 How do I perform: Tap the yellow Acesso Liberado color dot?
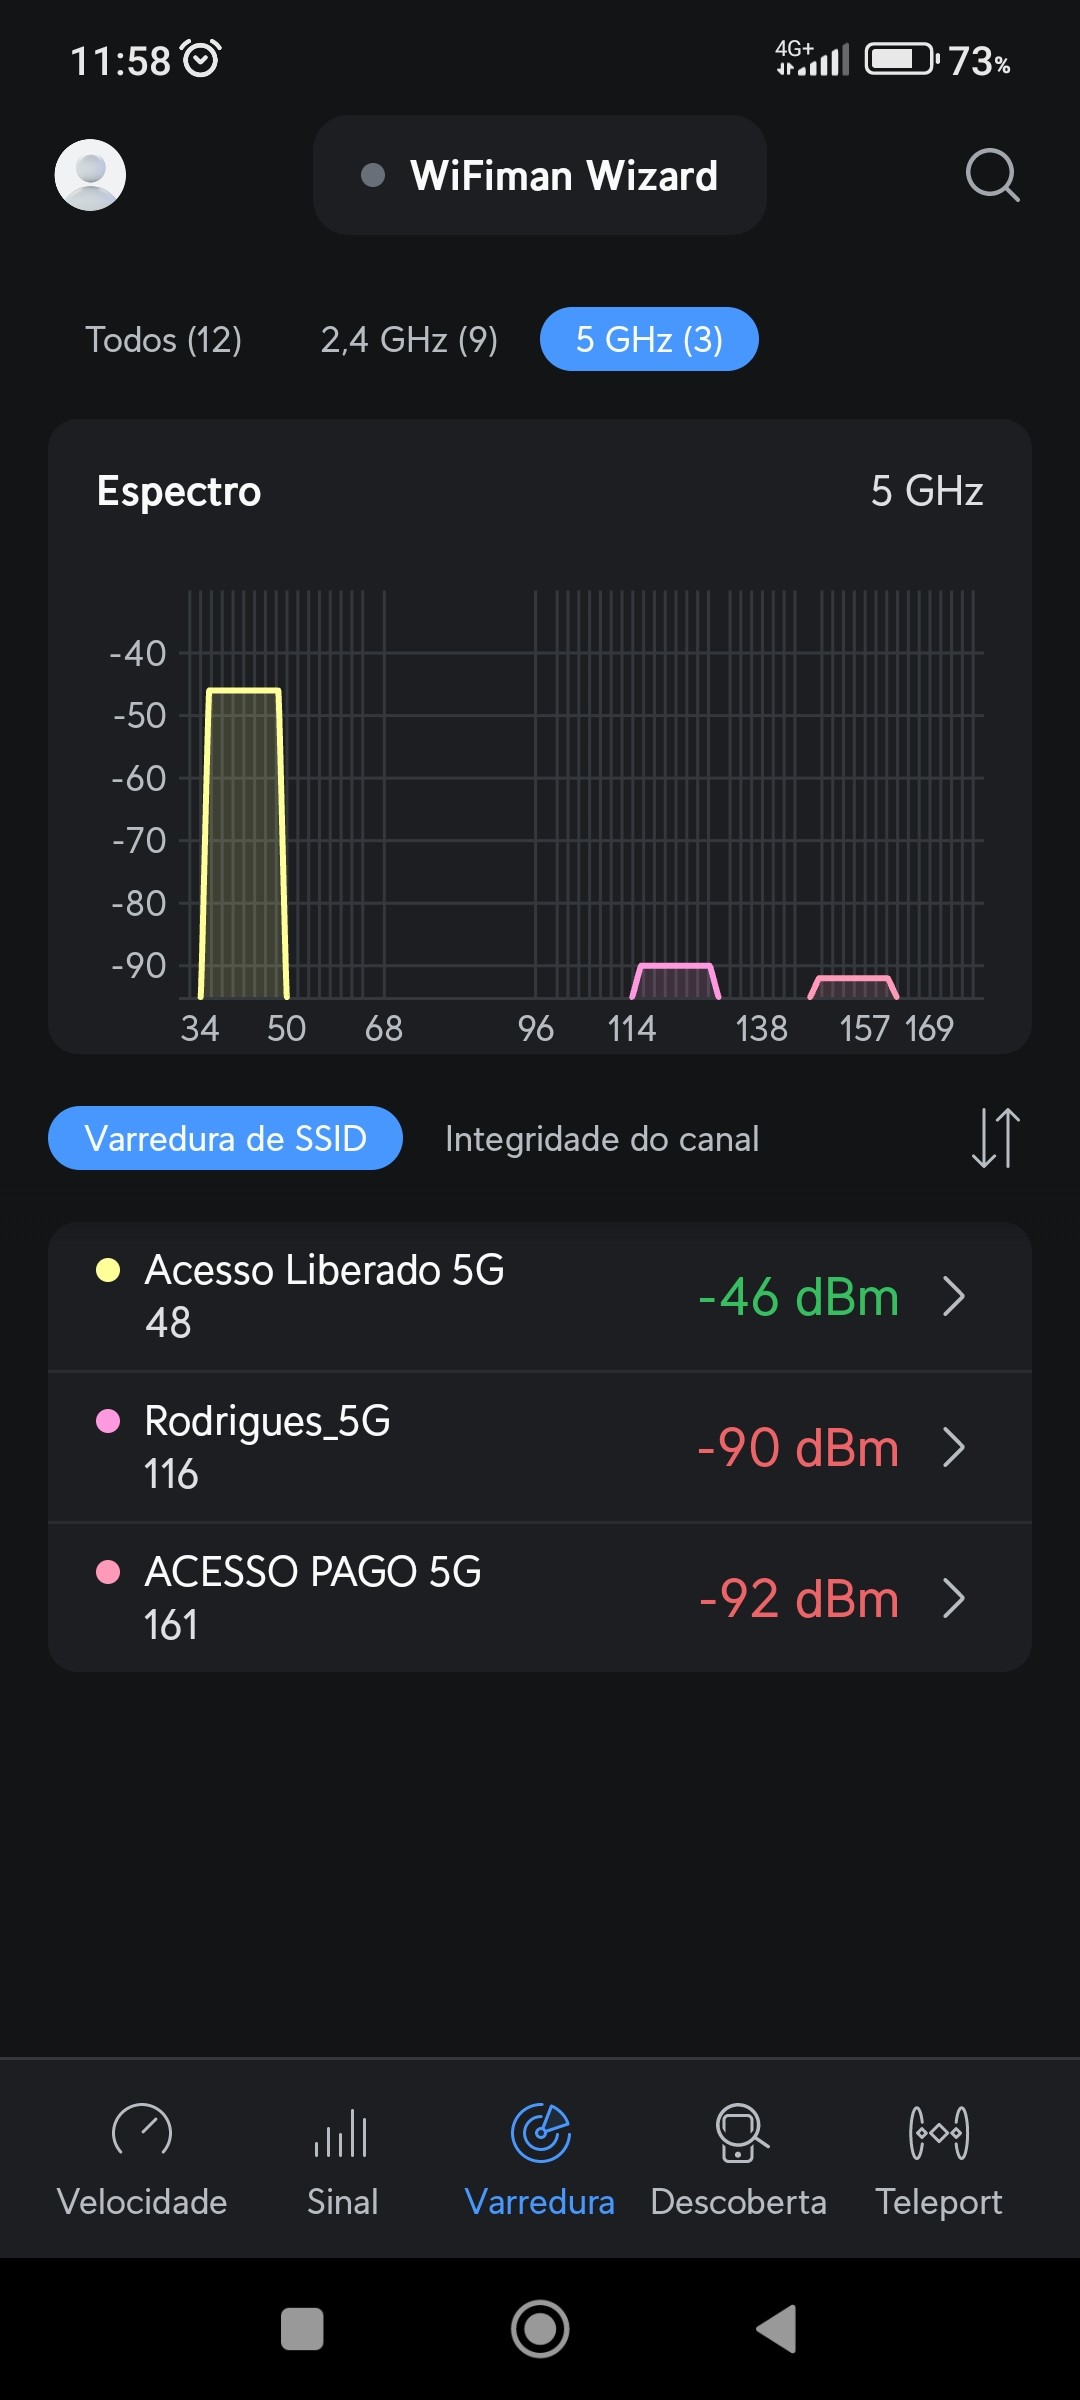coord(108,1270)
